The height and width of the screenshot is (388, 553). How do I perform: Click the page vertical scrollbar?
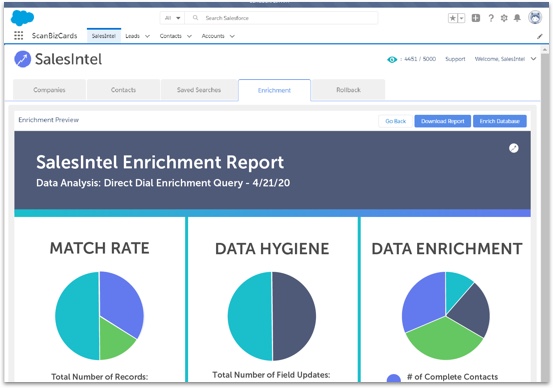pos(545,214)
